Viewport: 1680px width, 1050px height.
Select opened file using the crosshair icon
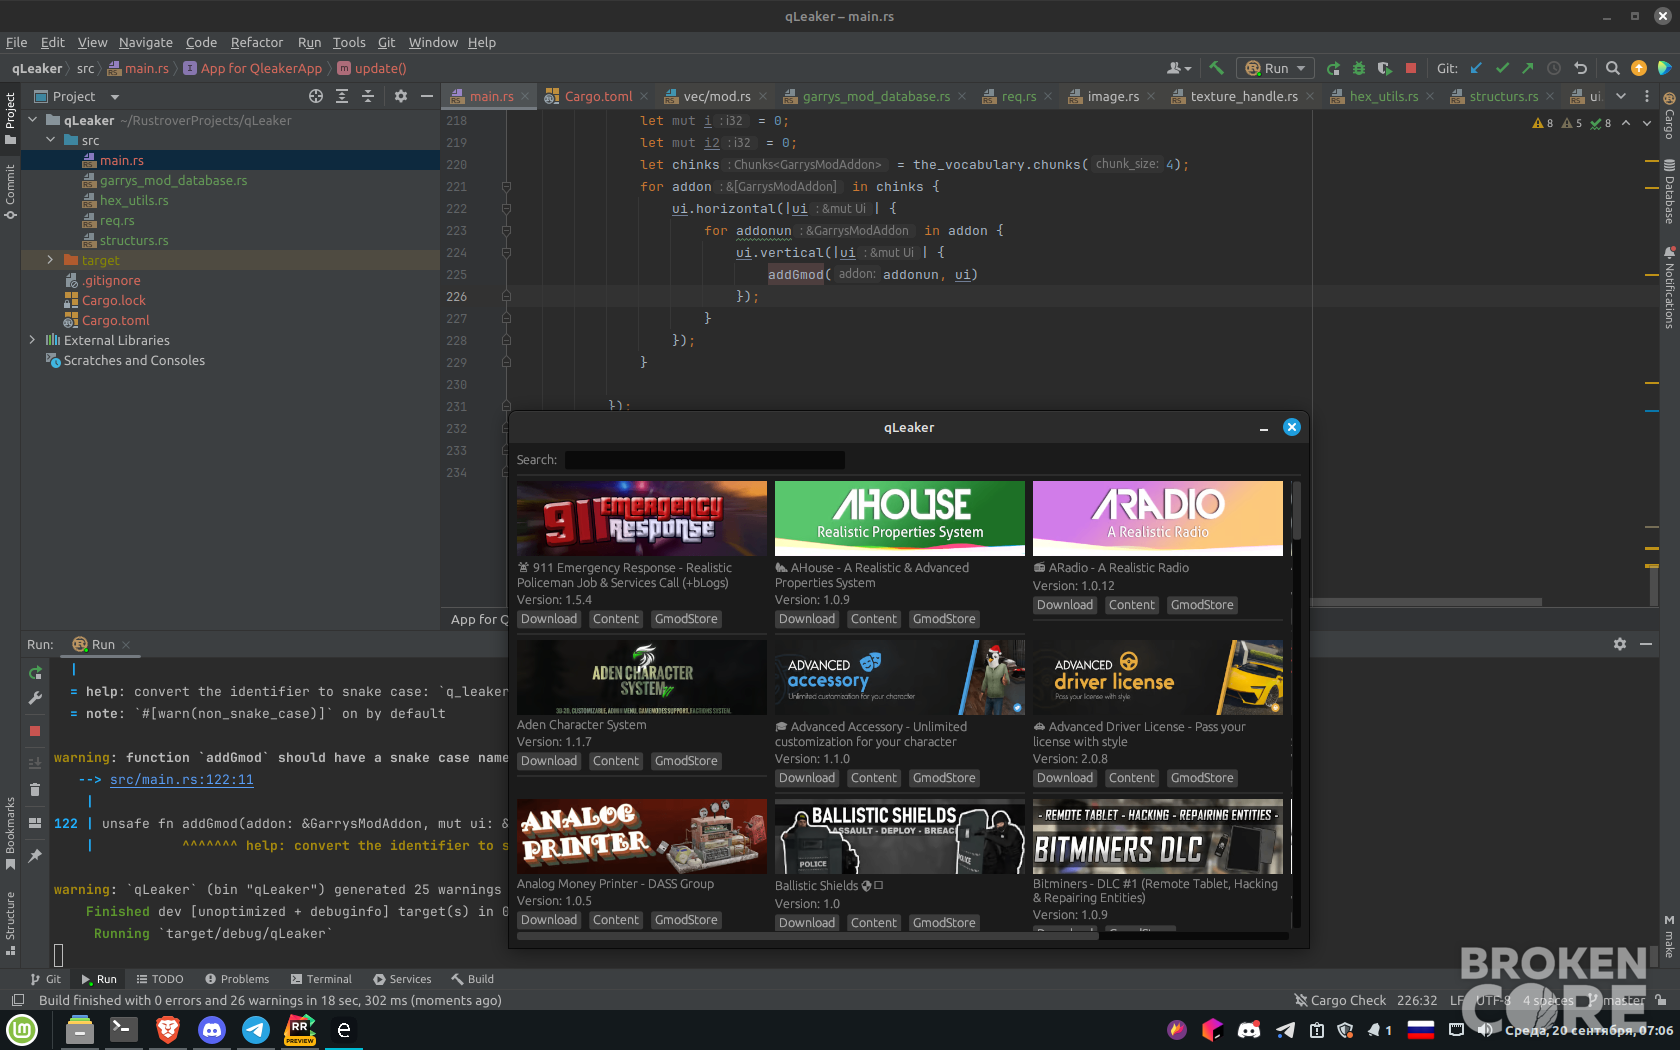(x=316, y=96)
